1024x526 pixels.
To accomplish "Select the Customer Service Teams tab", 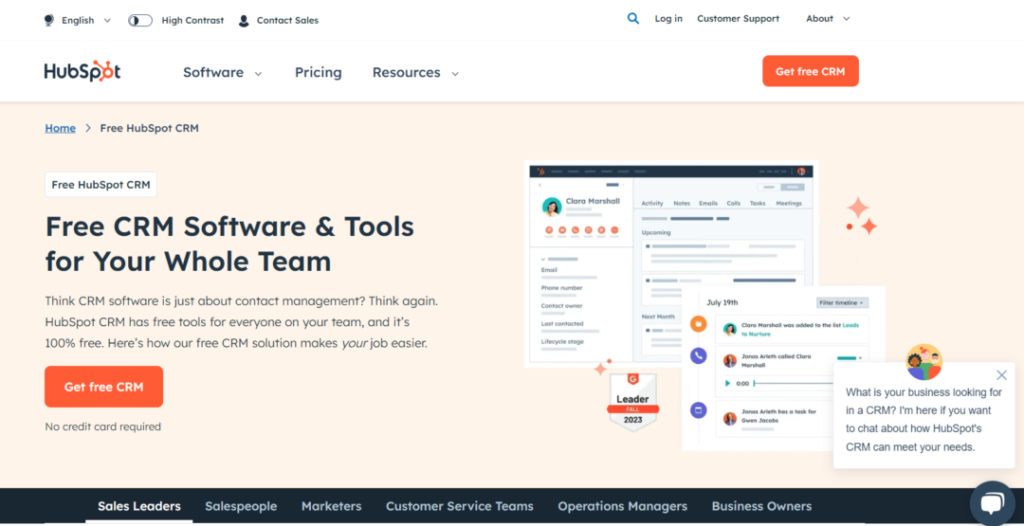I will (460, 506).
